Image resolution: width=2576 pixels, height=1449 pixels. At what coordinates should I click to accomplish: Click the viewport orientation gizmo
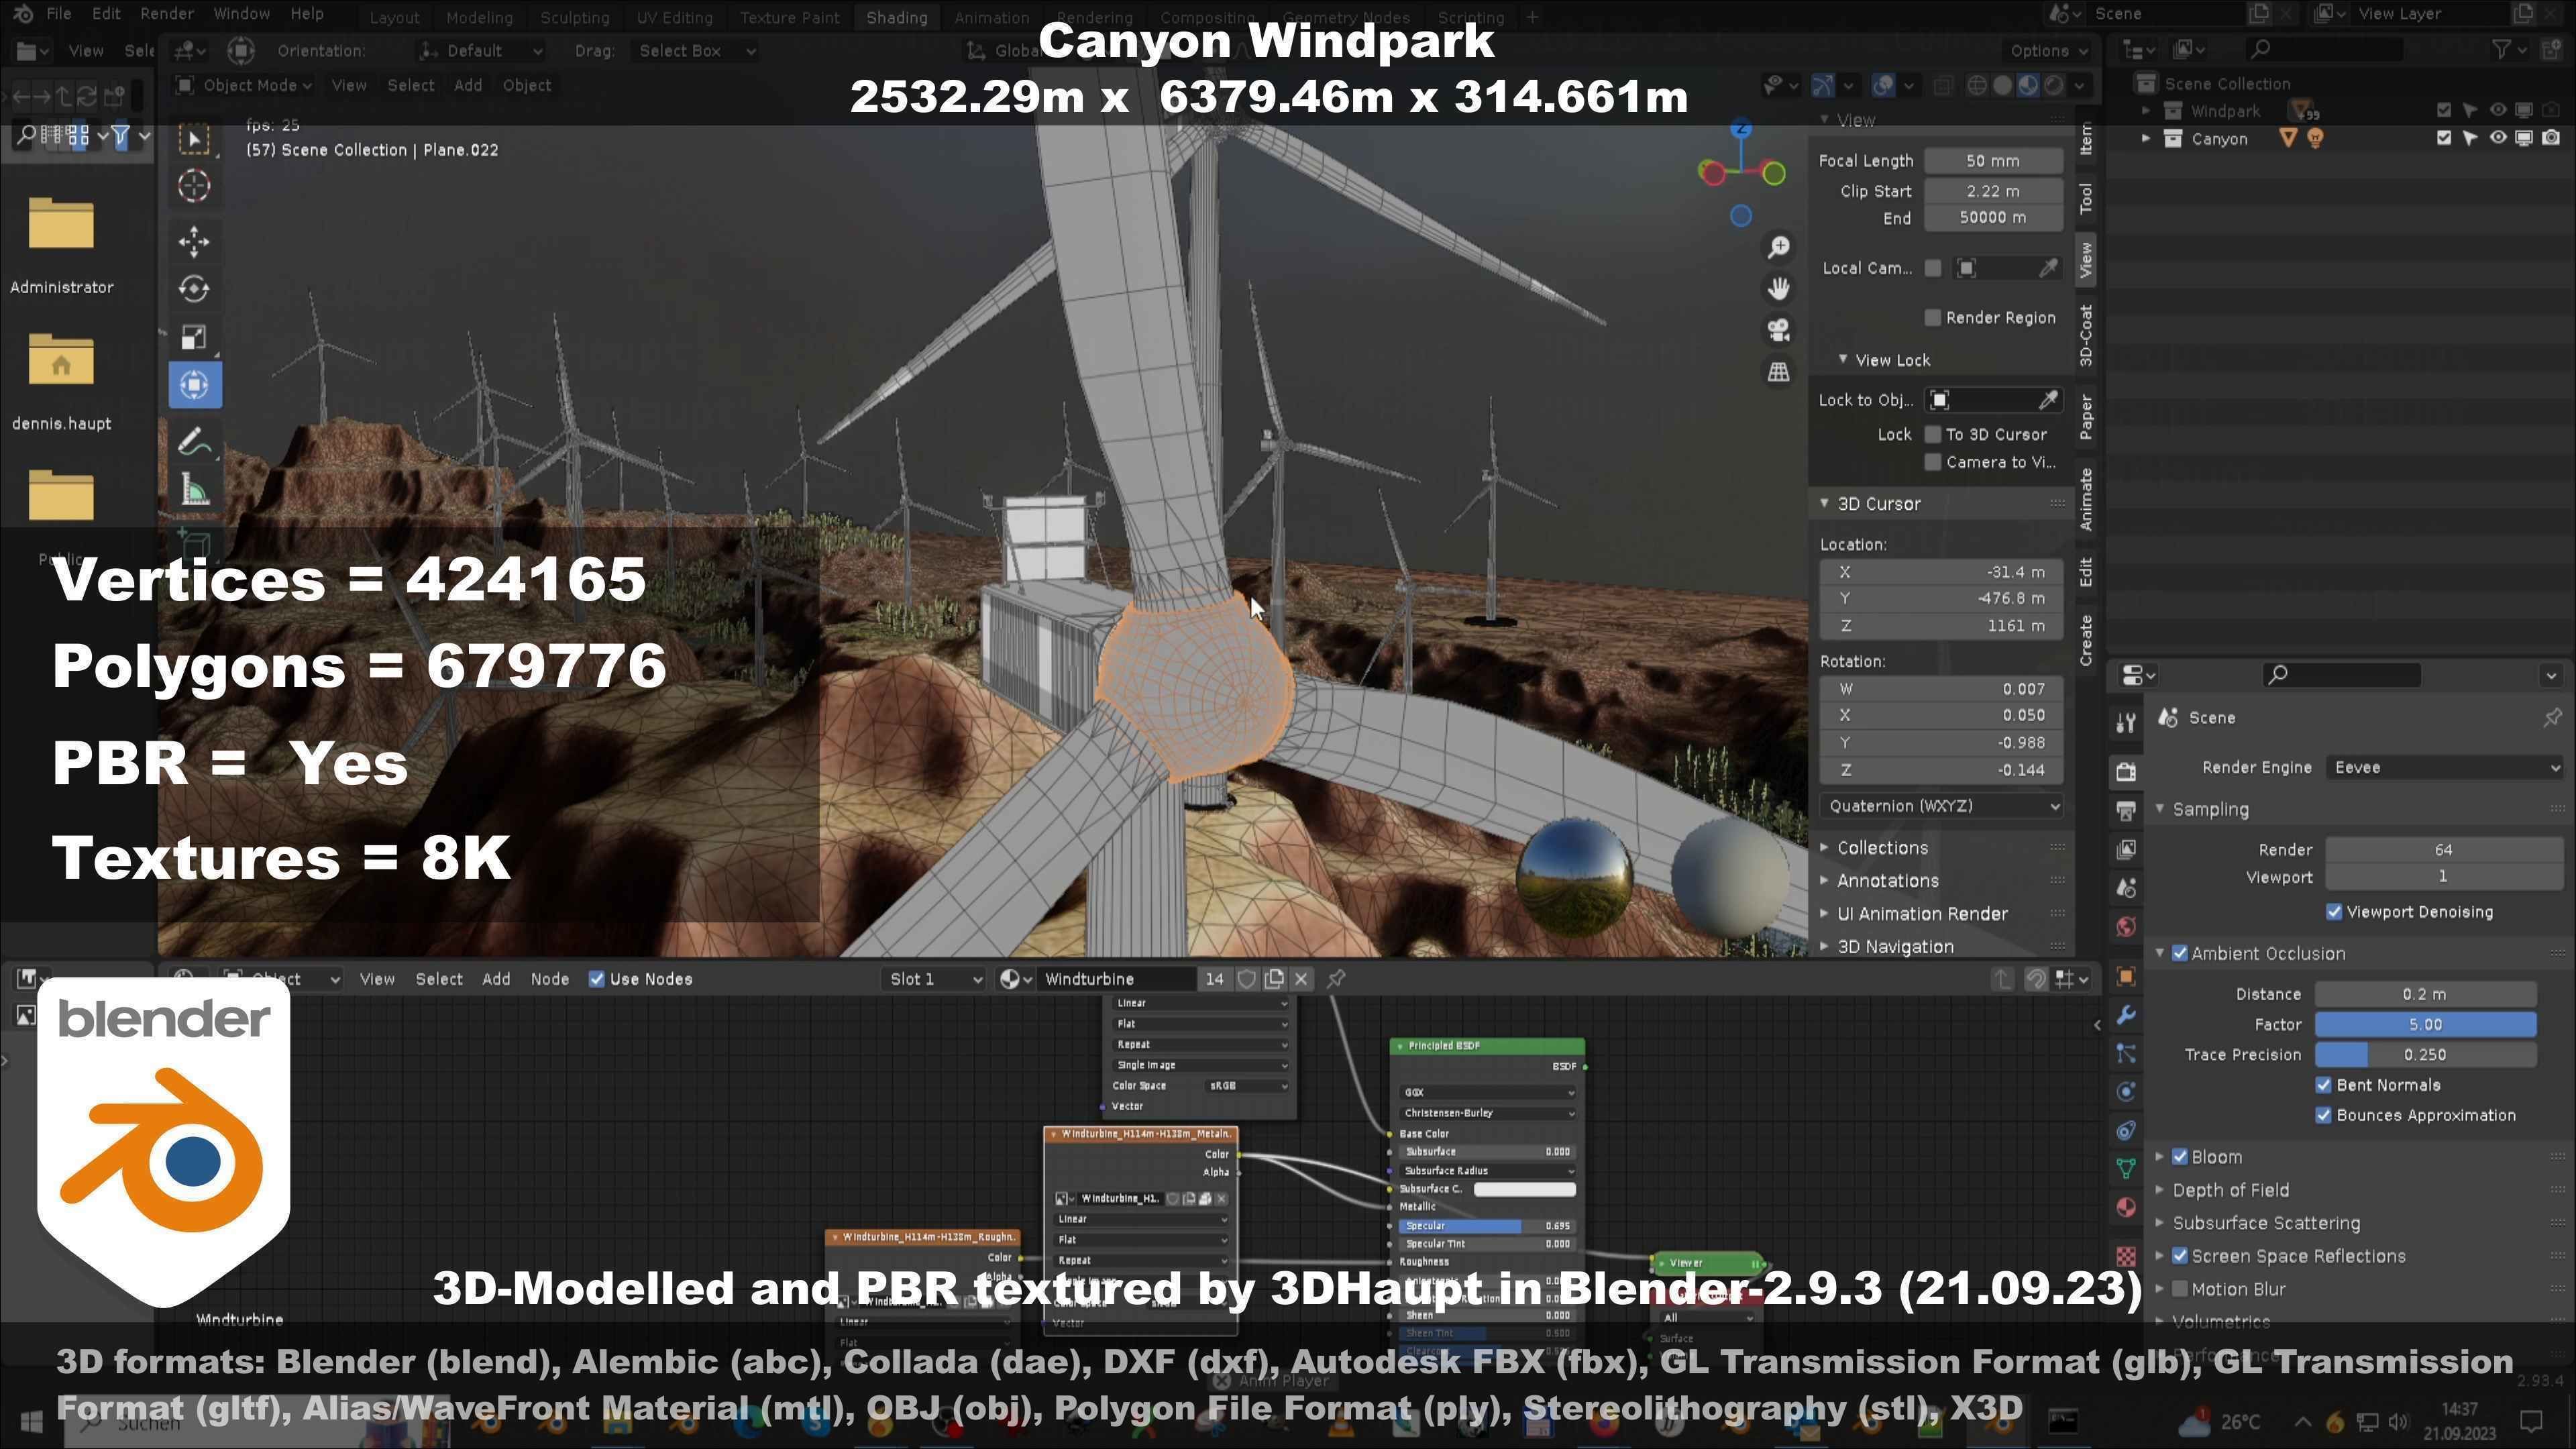1742,173
